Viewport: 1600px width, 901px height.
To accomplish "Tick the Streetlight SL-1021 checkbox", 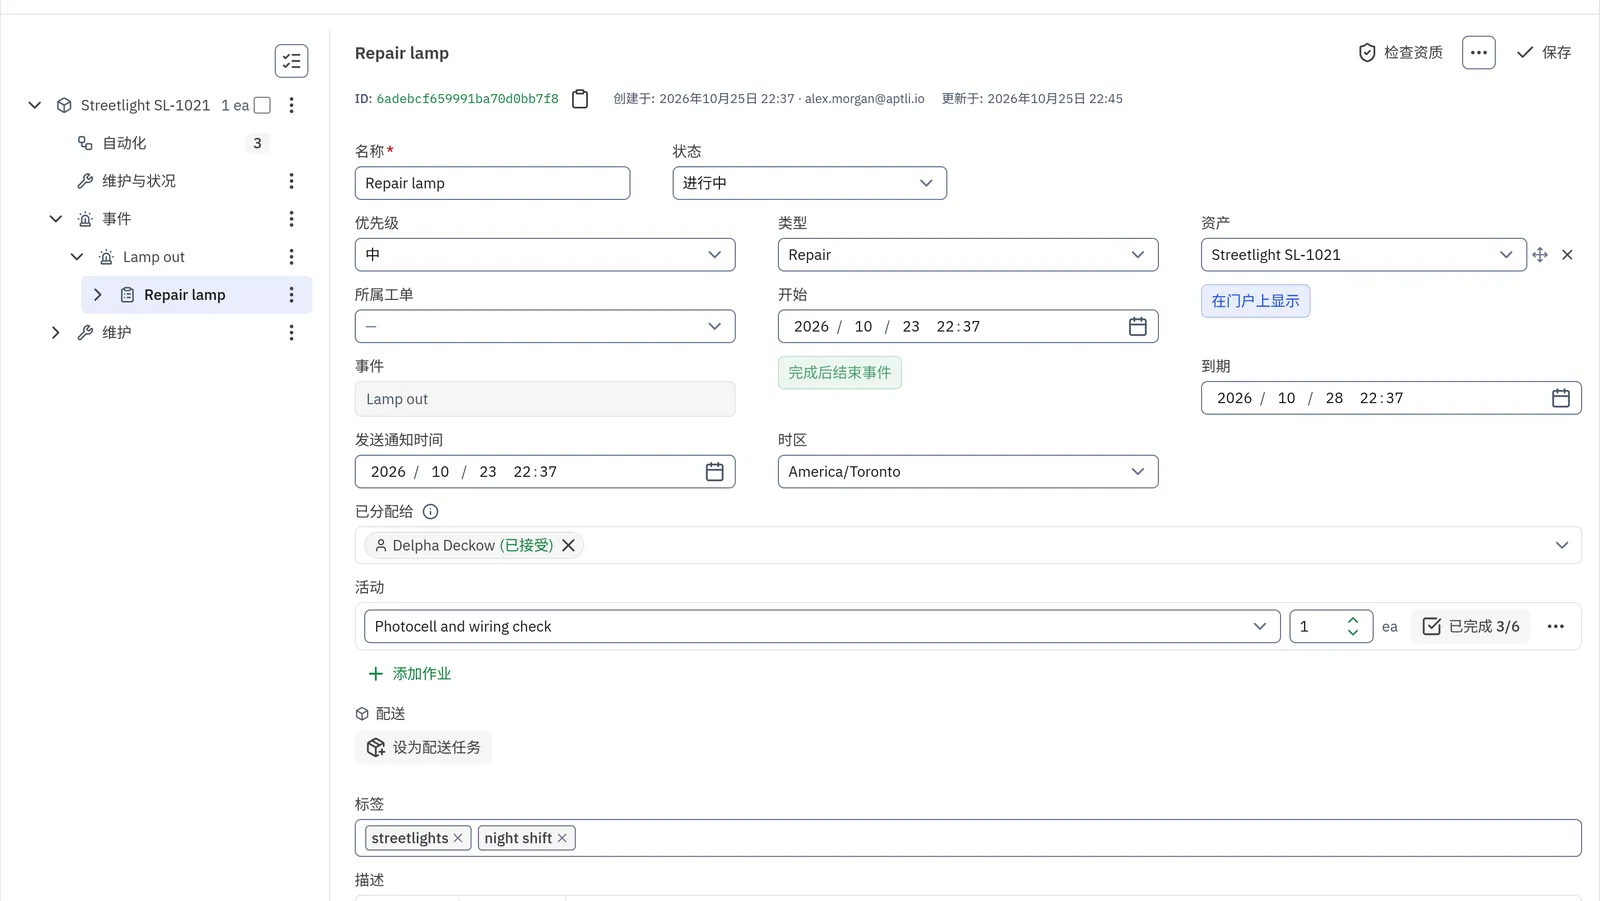I will point(262,105).
